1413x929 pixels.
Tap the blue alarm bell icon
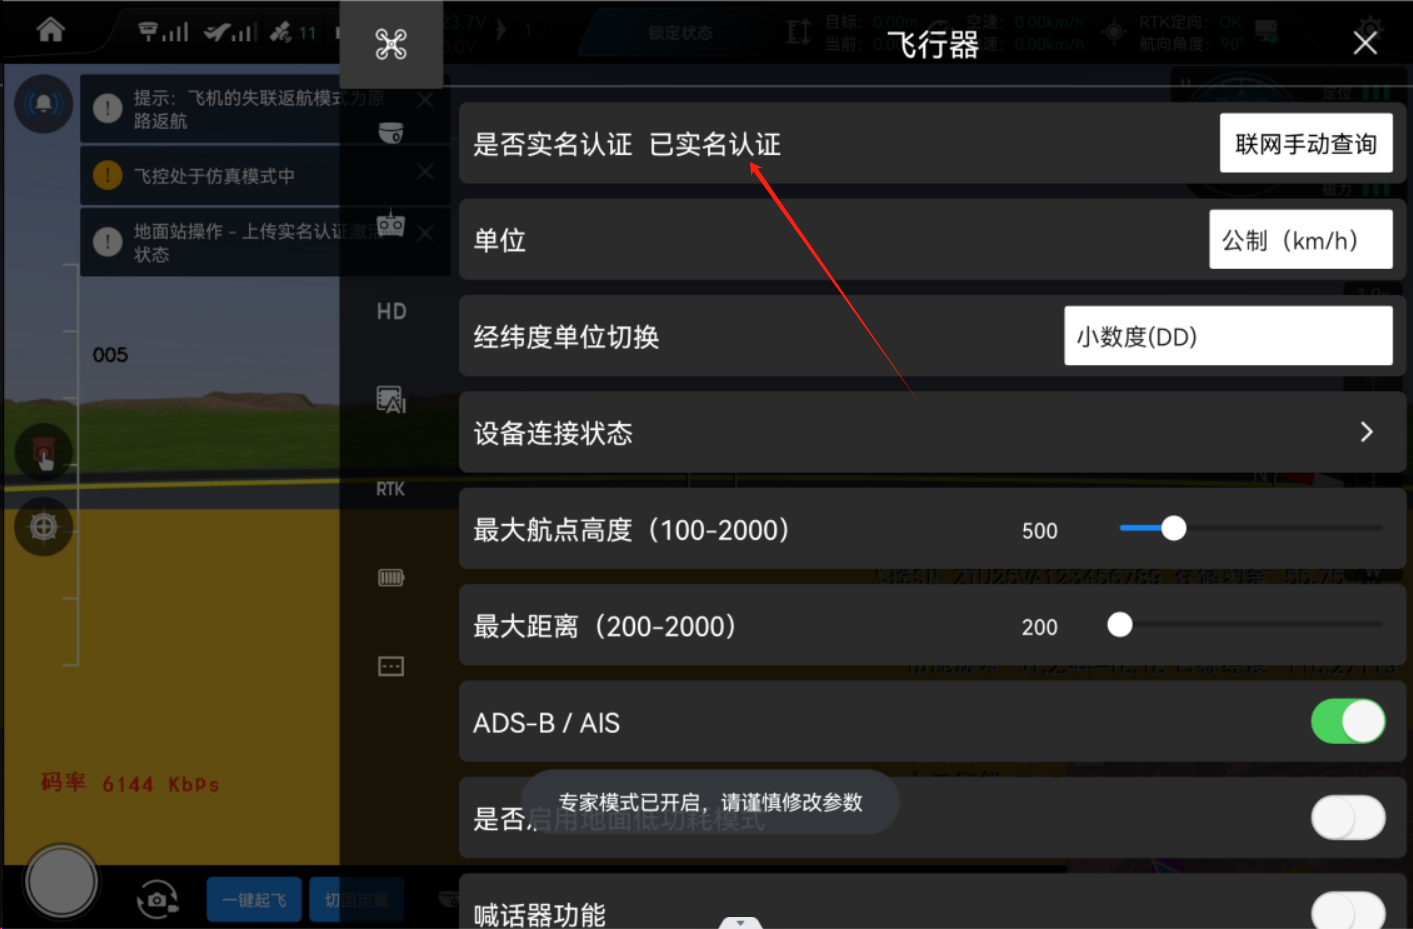(44, 104)
